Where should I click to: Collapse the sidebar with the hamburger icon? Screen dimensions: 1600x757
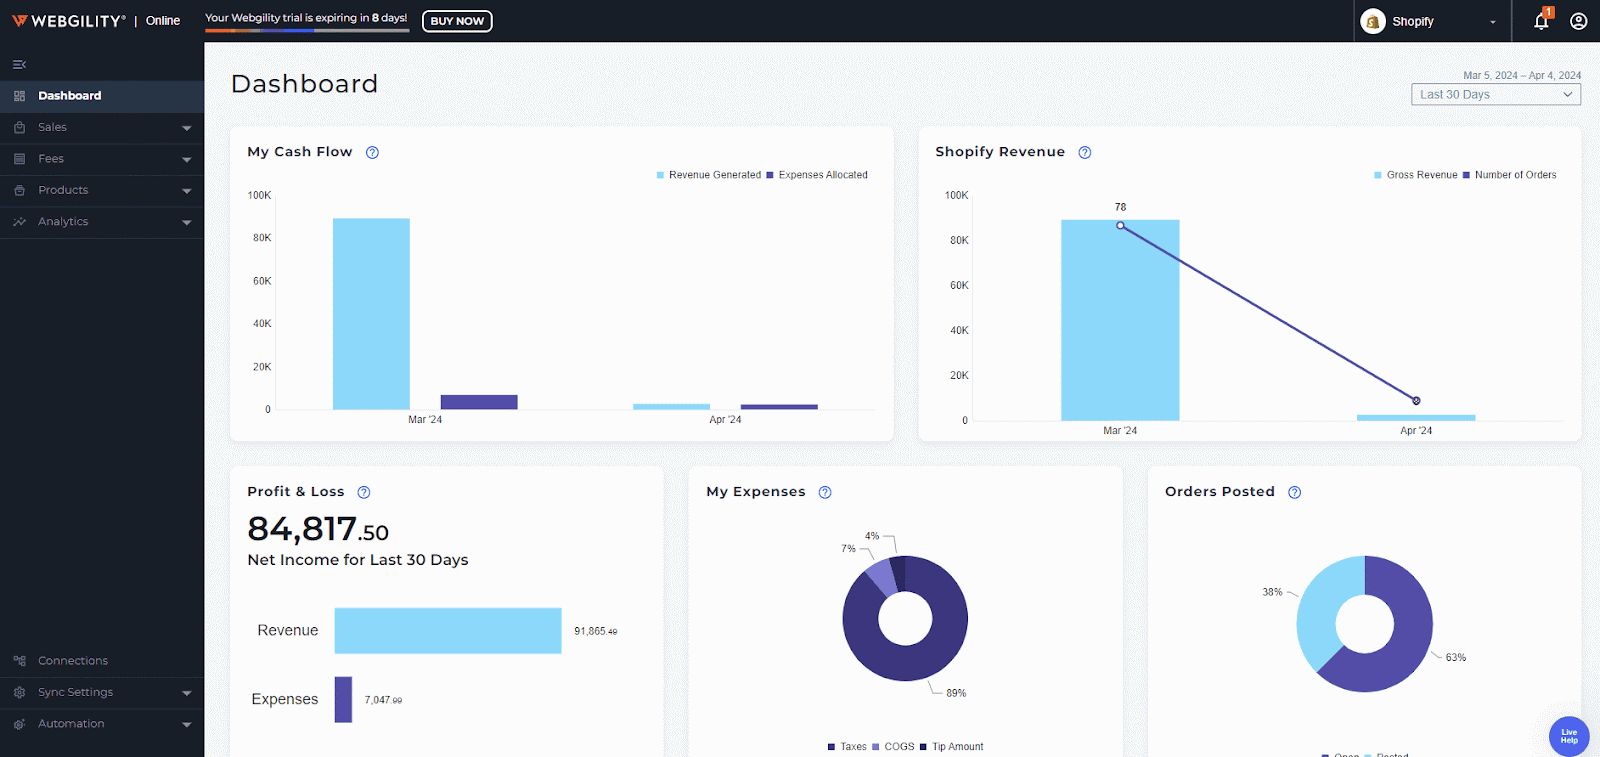19,65
